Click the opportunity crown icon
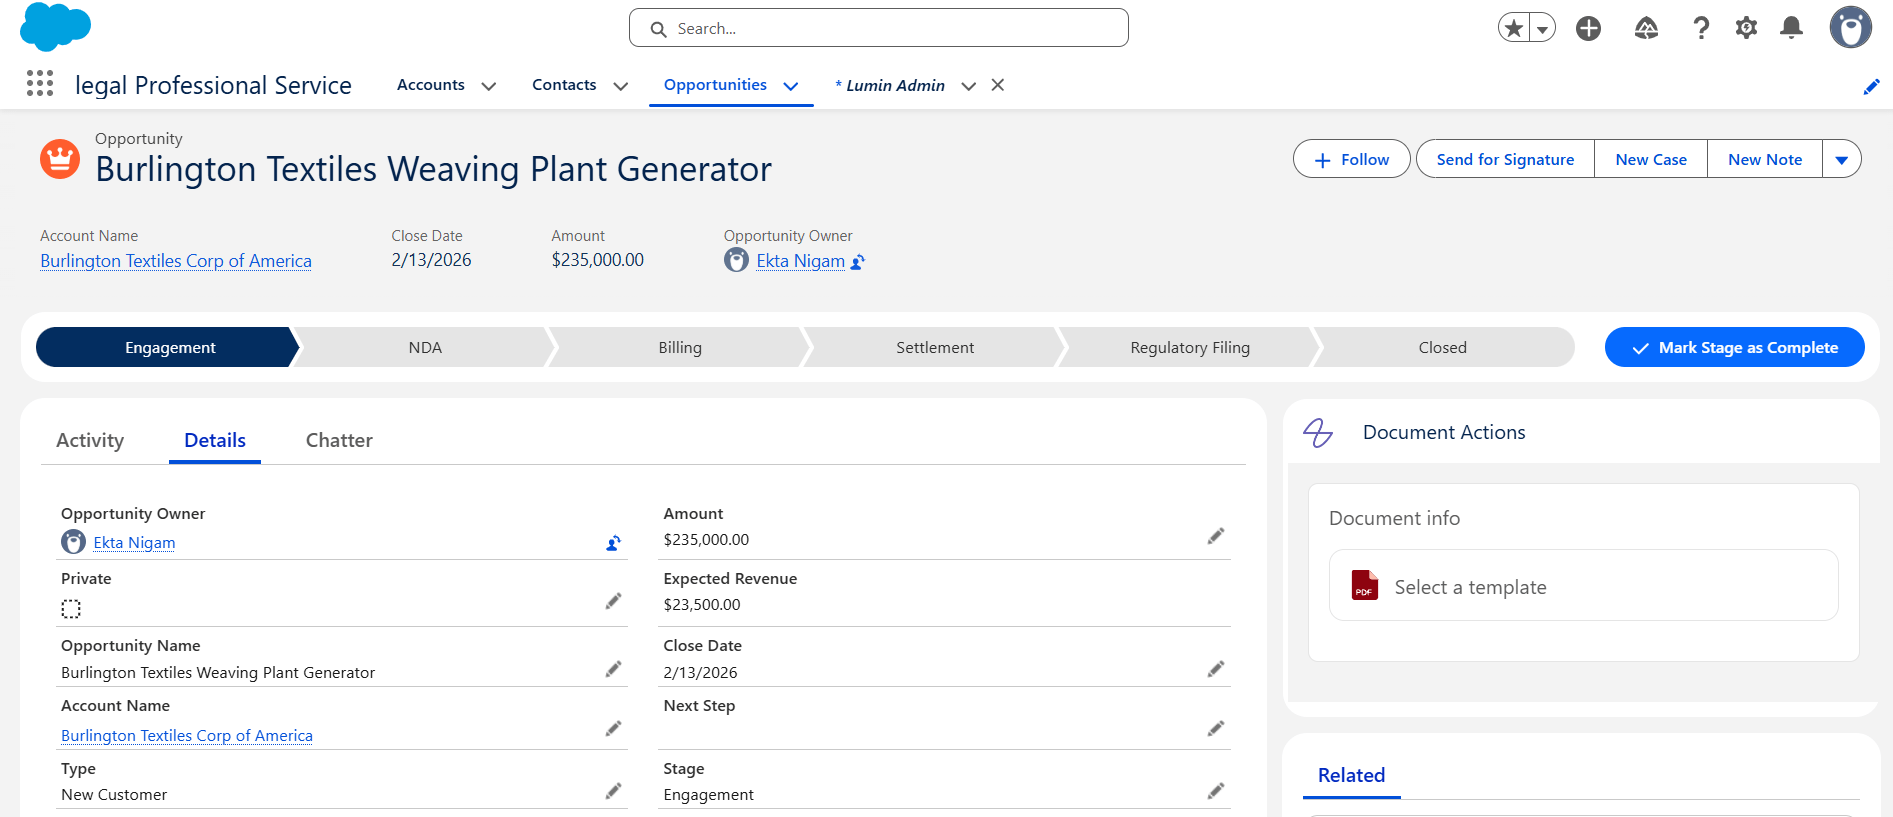This screenshot has width=1893, height=817. [x=60, y=159]
